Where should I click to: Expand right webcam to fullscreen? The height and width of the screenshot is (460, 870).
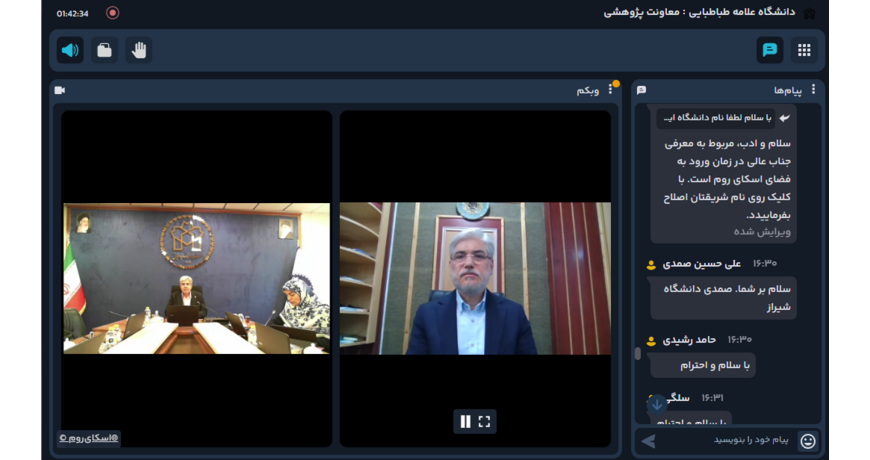click(x=484, y=422)
